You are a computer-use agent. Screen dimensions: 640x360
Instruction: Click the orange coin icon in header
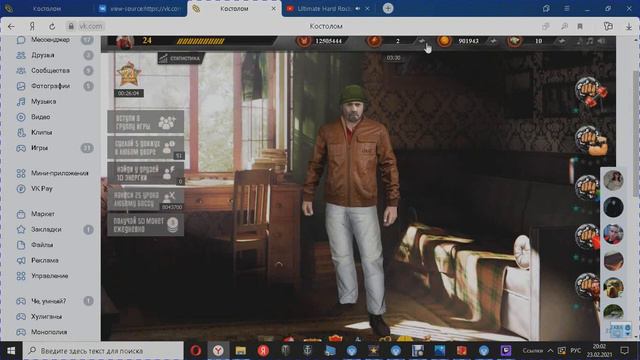444,41
